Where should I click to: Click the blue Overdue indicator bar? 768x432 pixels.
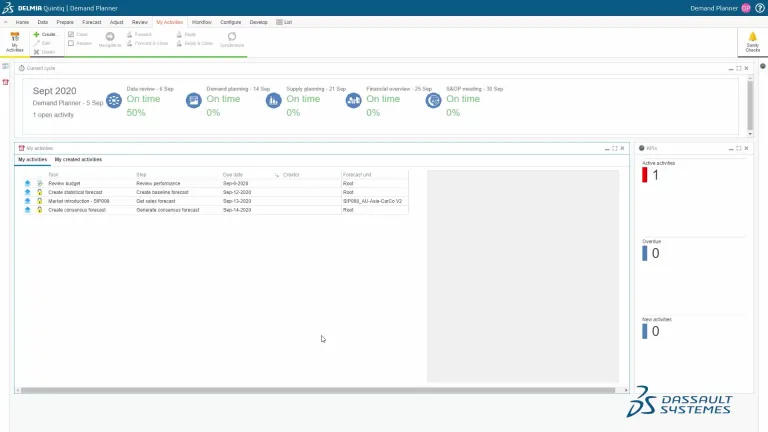[x=645, y=253]
